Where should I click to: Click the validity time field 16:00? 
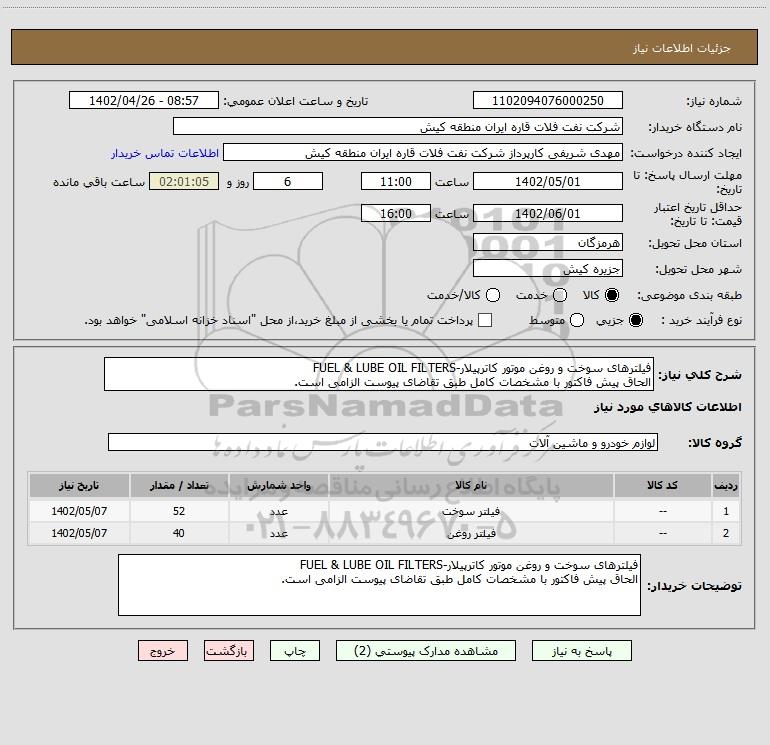[x=396, y=213]
